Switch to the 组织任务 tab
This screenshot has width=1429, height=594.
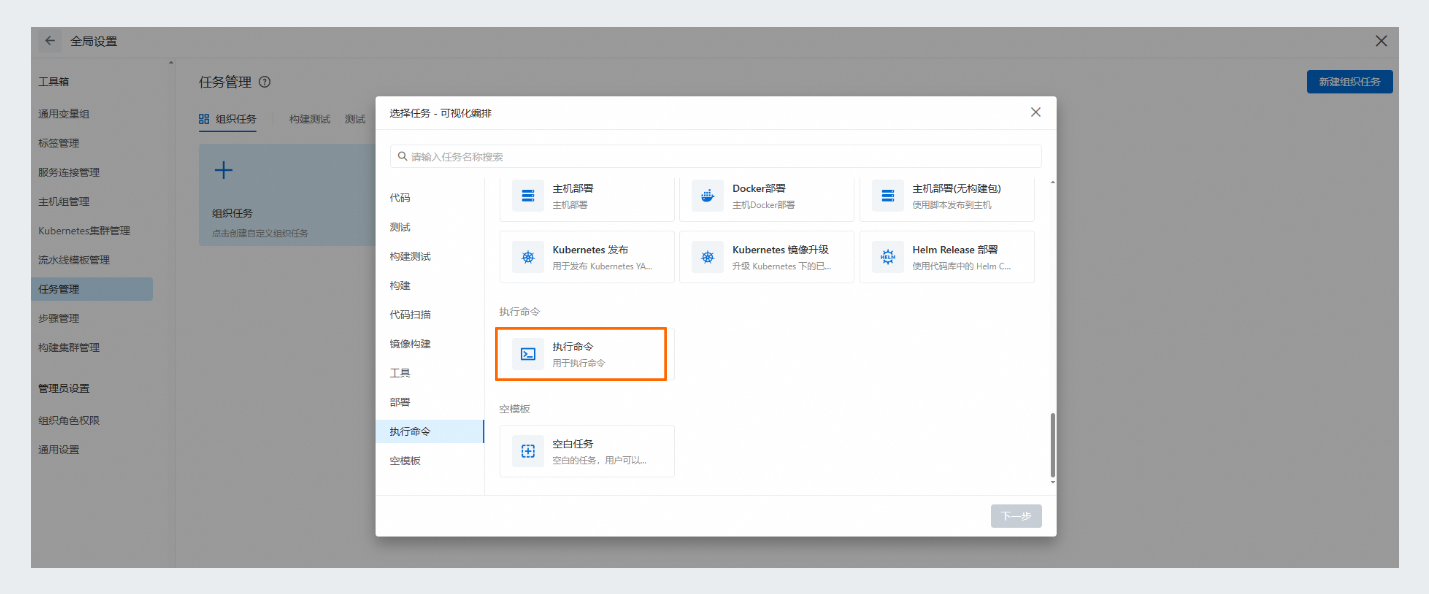(228, 118)
